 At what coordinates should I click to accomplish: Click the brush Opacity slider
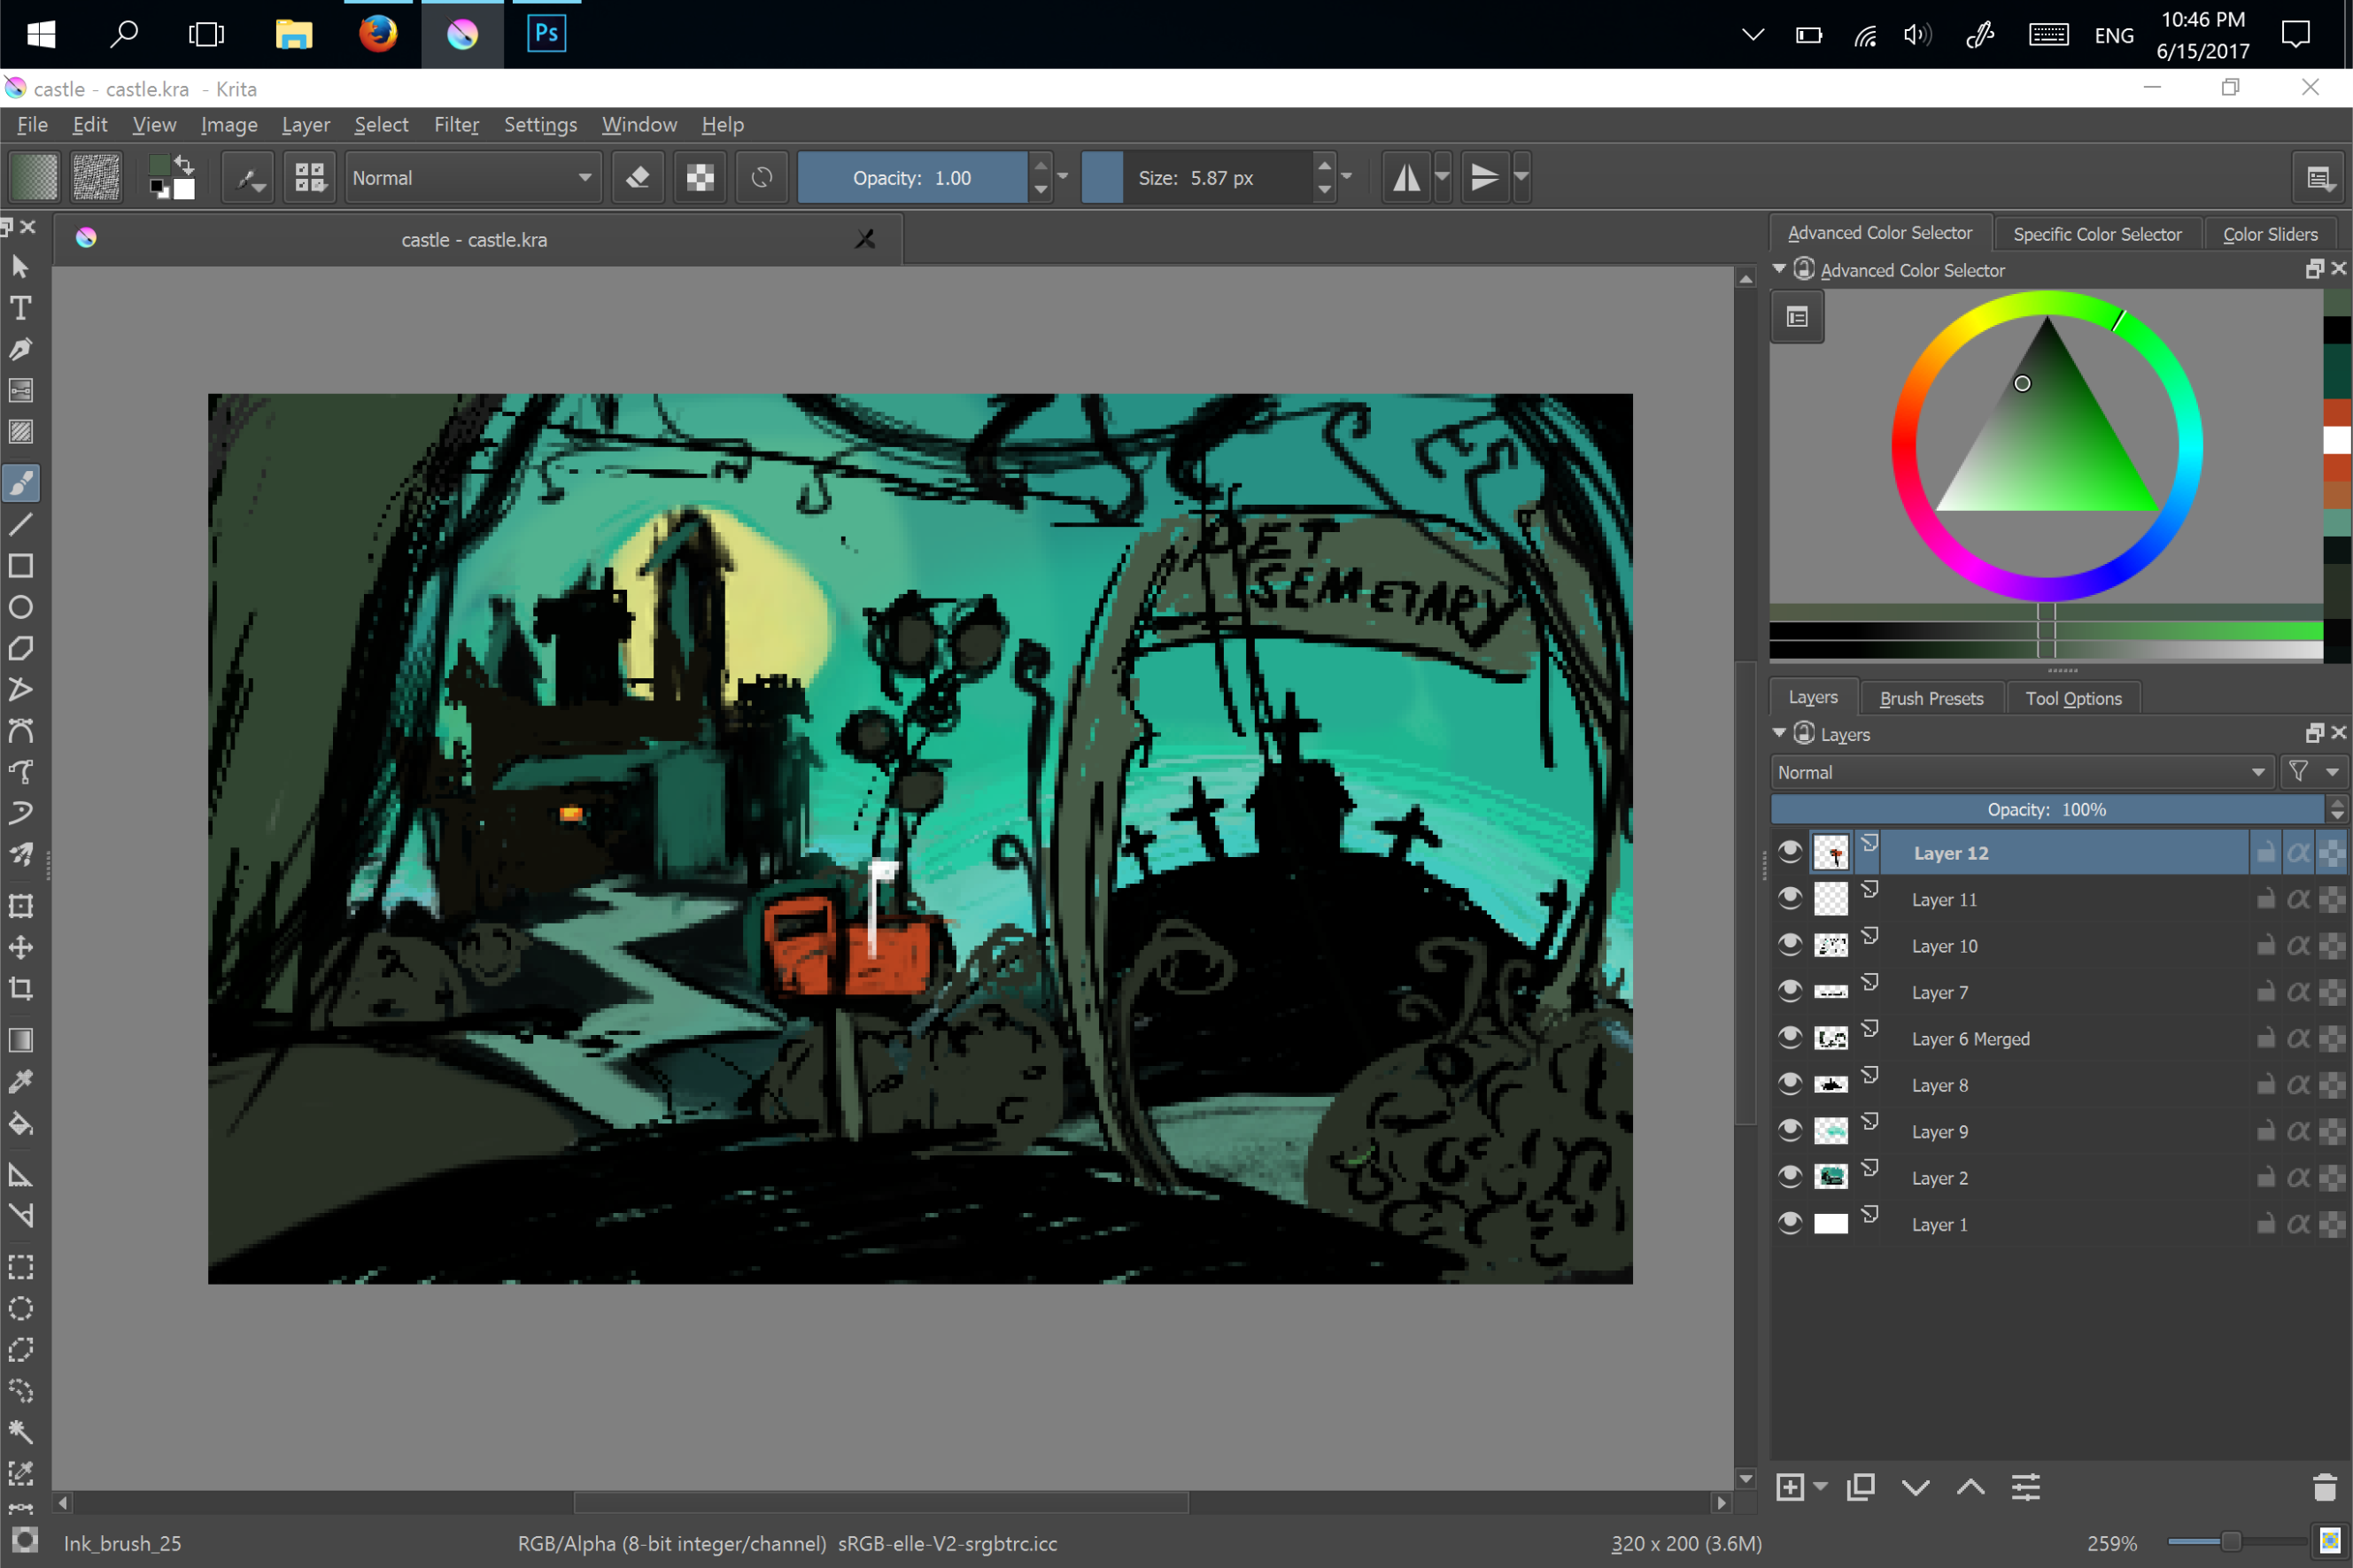coord(912,178)
